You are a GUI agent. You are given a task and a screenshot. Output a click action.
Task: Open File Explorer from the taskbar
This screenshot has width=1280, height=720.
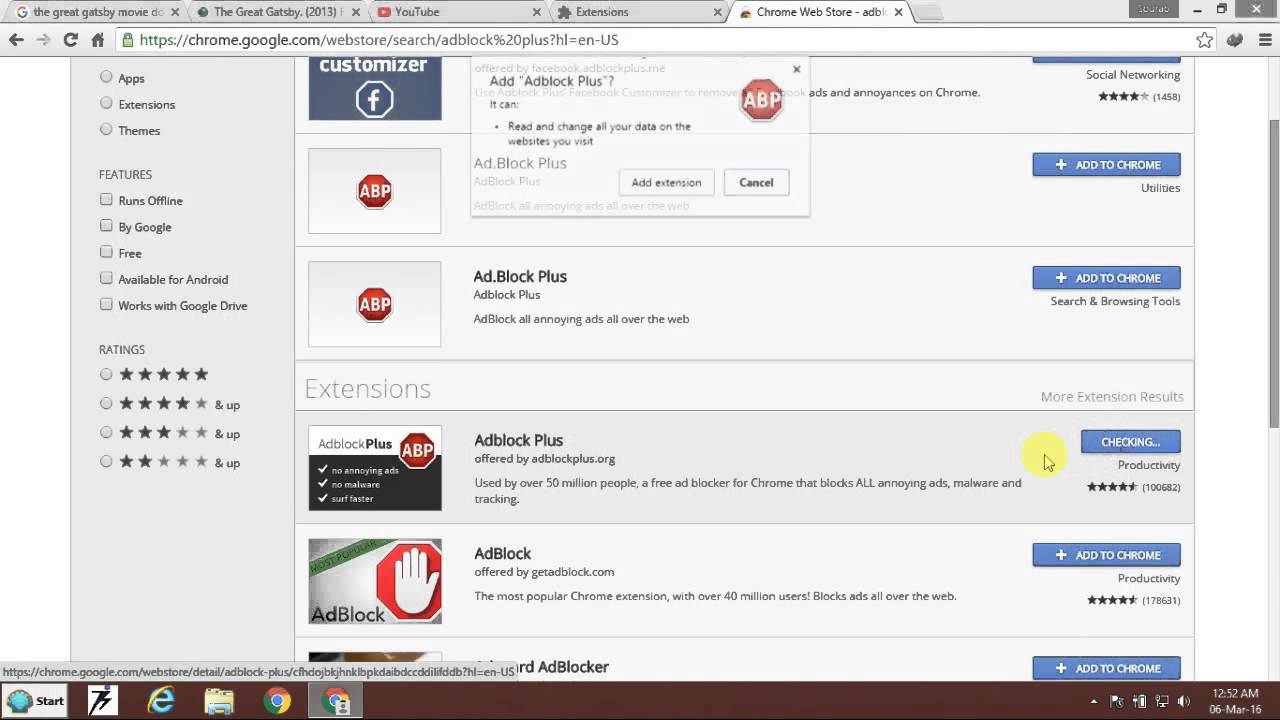tap(219, 701)
